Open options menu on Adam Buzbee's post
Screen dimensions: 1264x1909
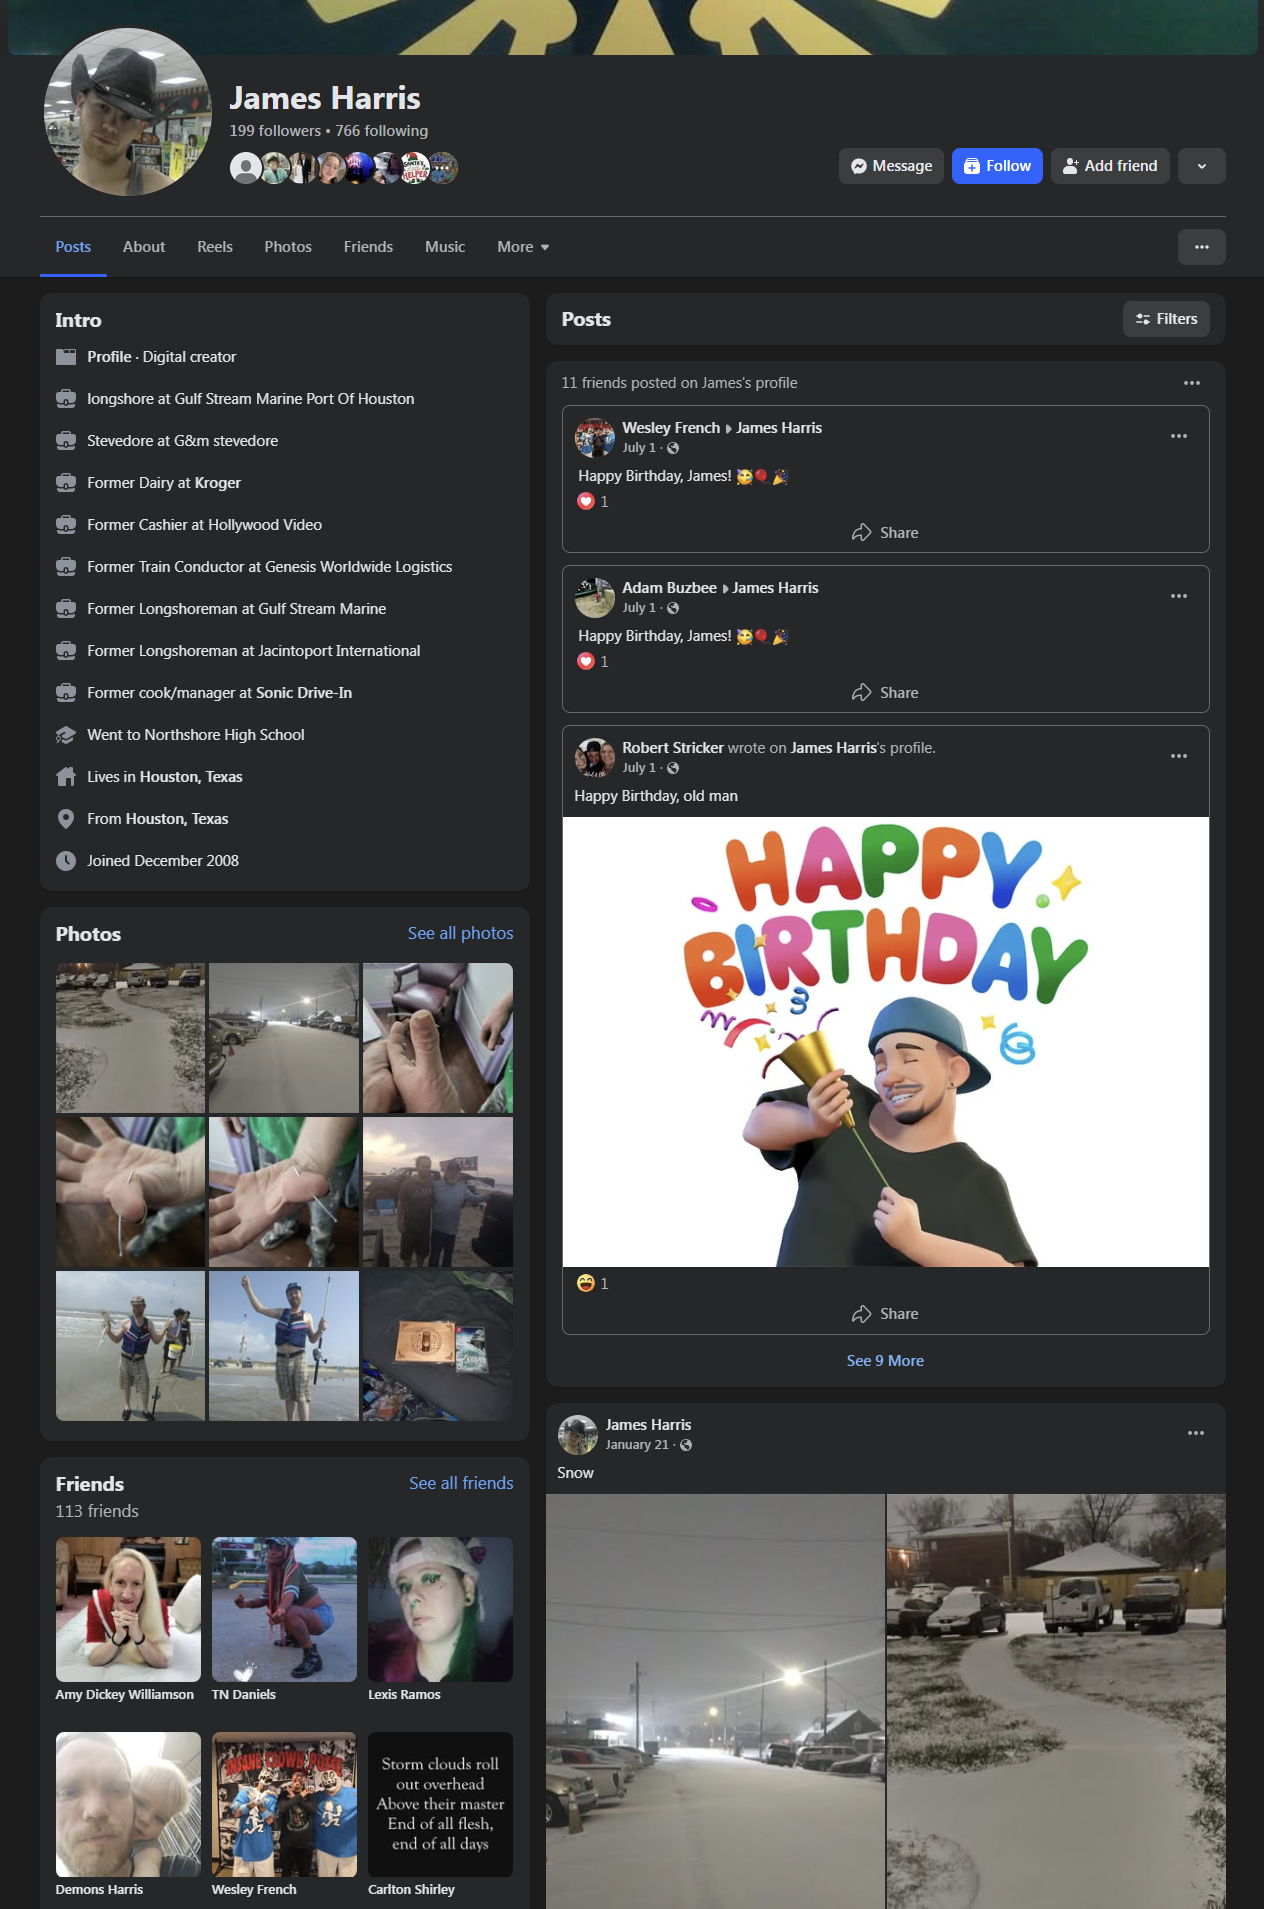click(x=1178, y=596)
